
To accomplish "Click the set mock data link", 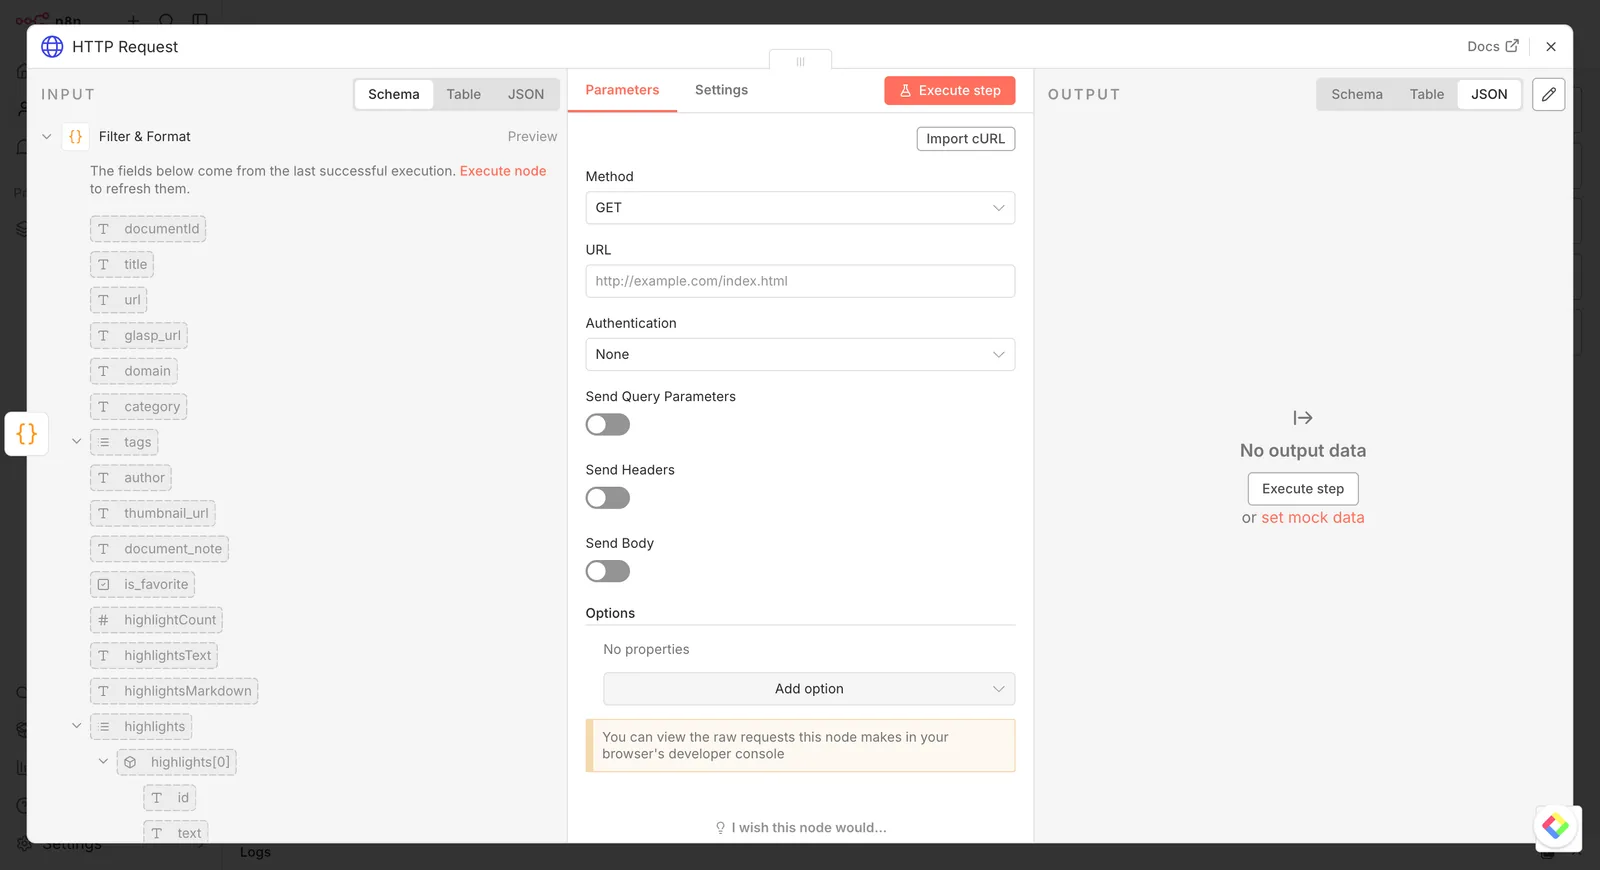I will tap(1313, 518).
